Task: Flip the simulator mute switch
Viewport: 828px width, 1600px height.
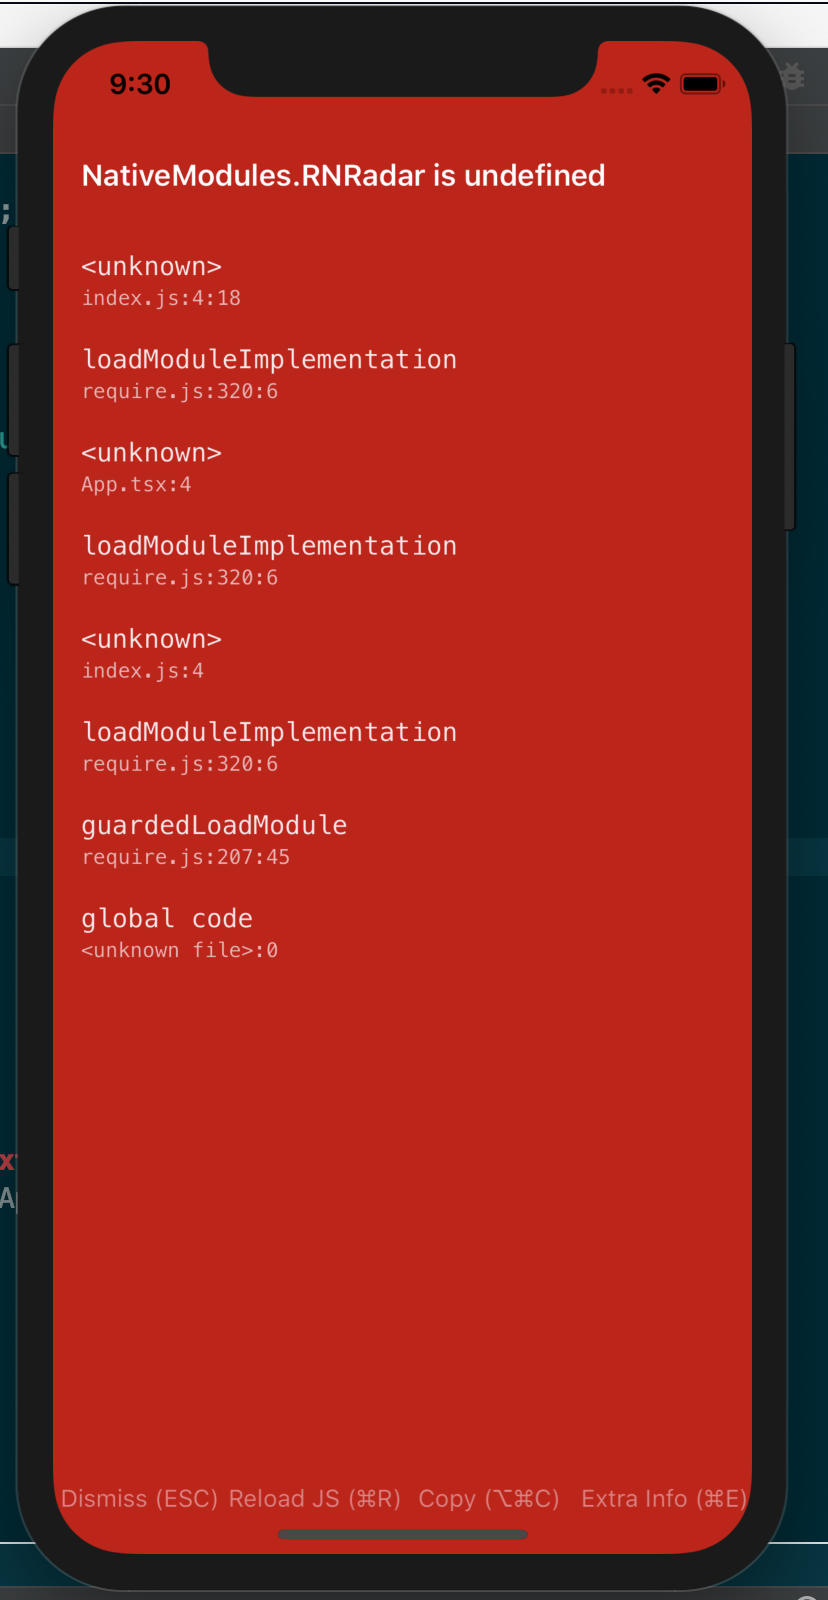Action: [13, 258]
